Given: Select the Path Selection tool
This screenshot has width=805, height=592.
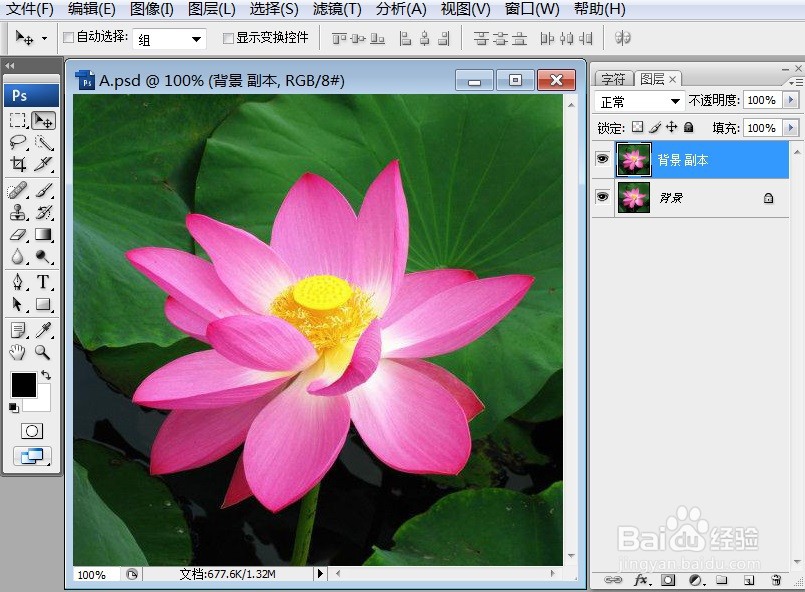Looking at the screenshot, I should [18, 304].
